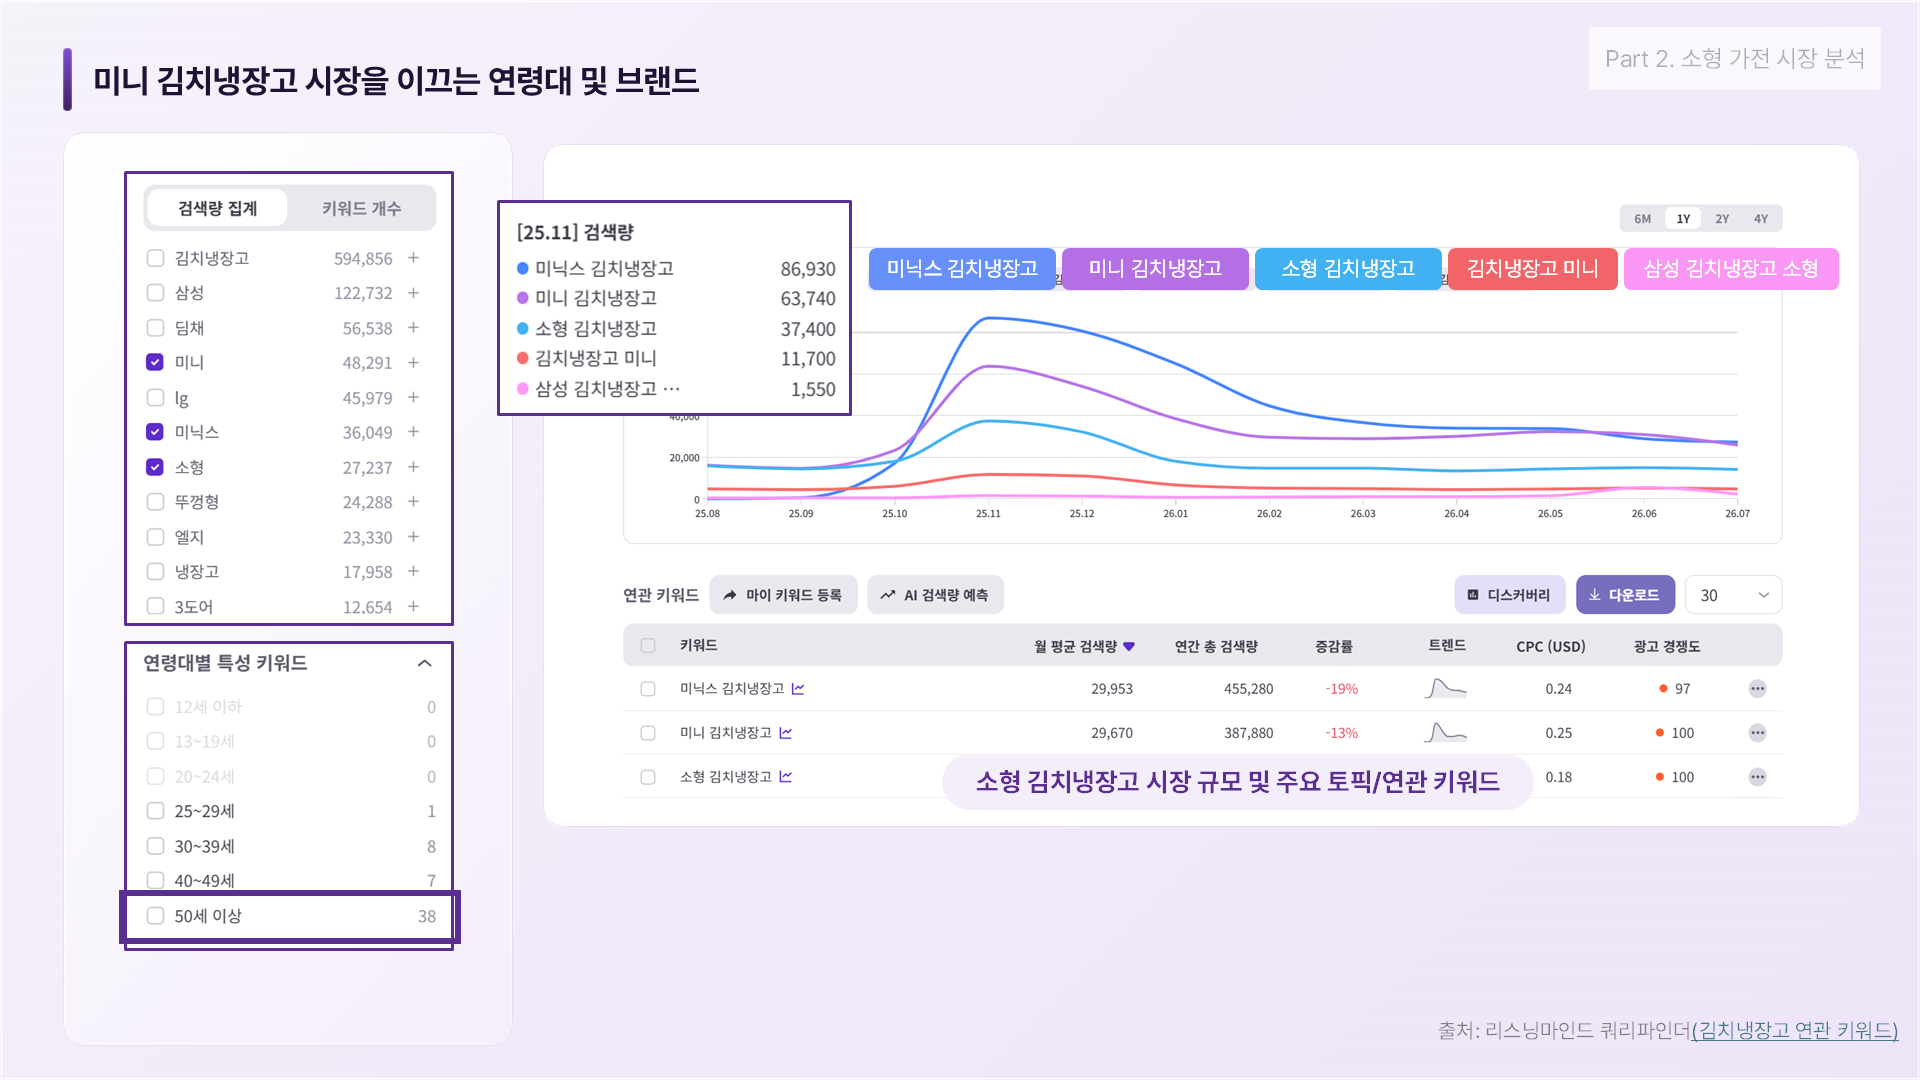
Task: Select the 6M time range tab
Action: point(1643,219)
